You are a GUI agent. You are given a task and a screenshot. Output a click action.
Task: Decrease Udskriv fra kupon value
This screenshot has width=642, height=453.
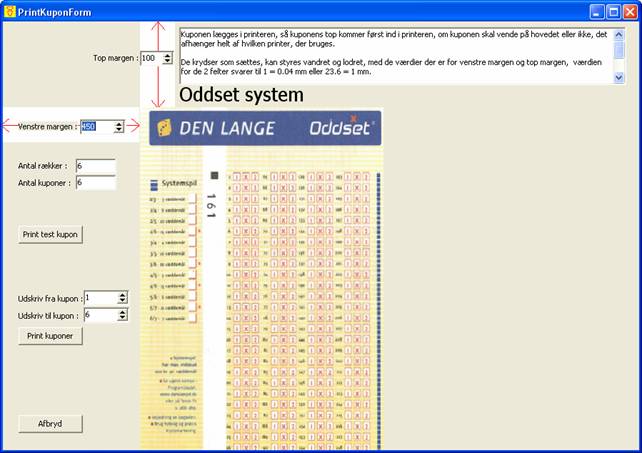tap(122, 301)
